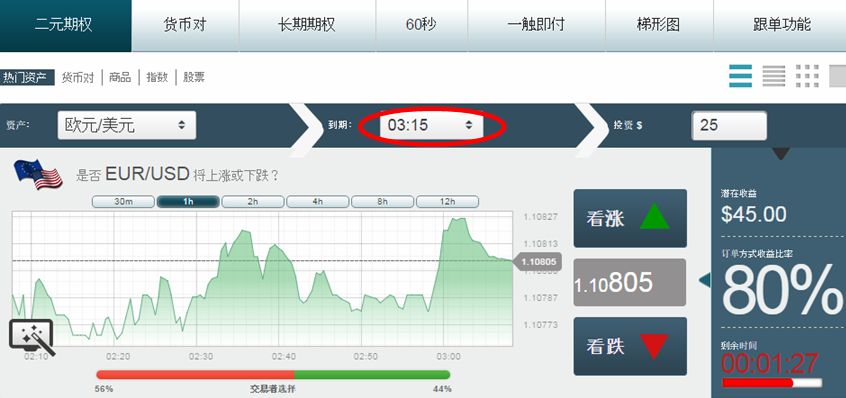Click the EUR/USD flag icon
This screenshot has width=846, height=398.
(38, 174)
